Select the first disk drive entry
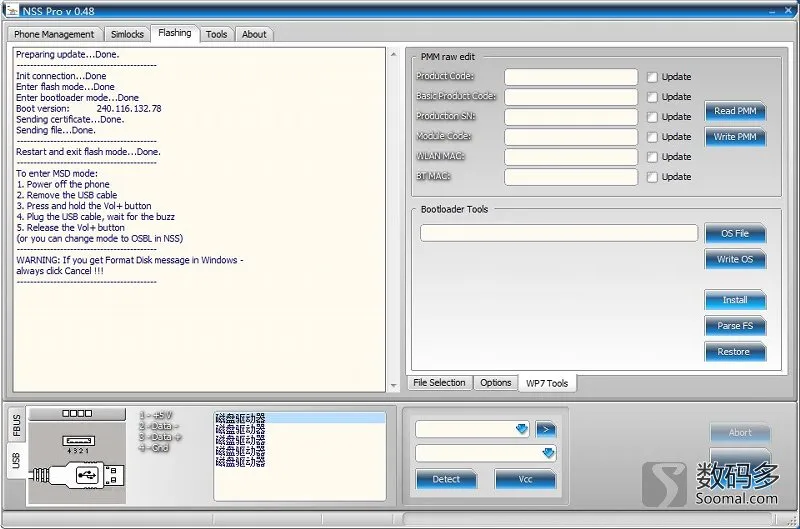Screen dimensions: 800x529 300,418
